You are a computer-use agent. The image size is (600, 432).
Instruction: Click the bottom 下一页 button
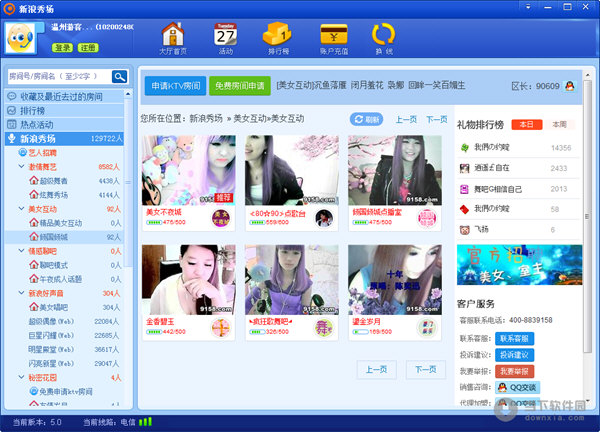point(426,369)
